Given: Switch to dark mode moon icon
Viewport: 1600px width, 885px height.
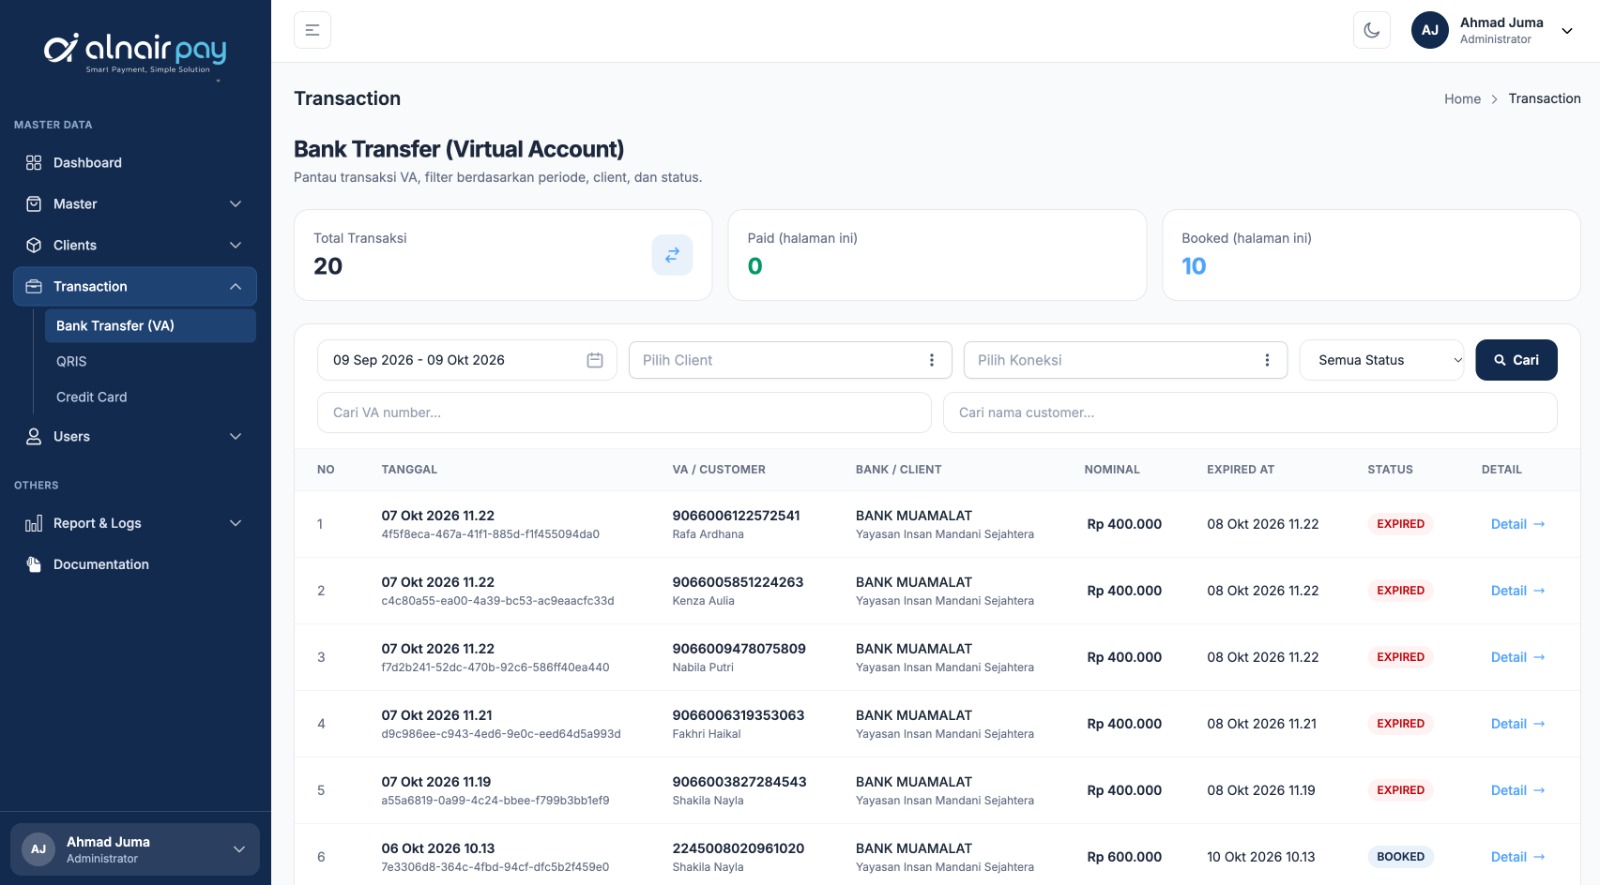Looking at the screenshot, I should coord(1372,30).
